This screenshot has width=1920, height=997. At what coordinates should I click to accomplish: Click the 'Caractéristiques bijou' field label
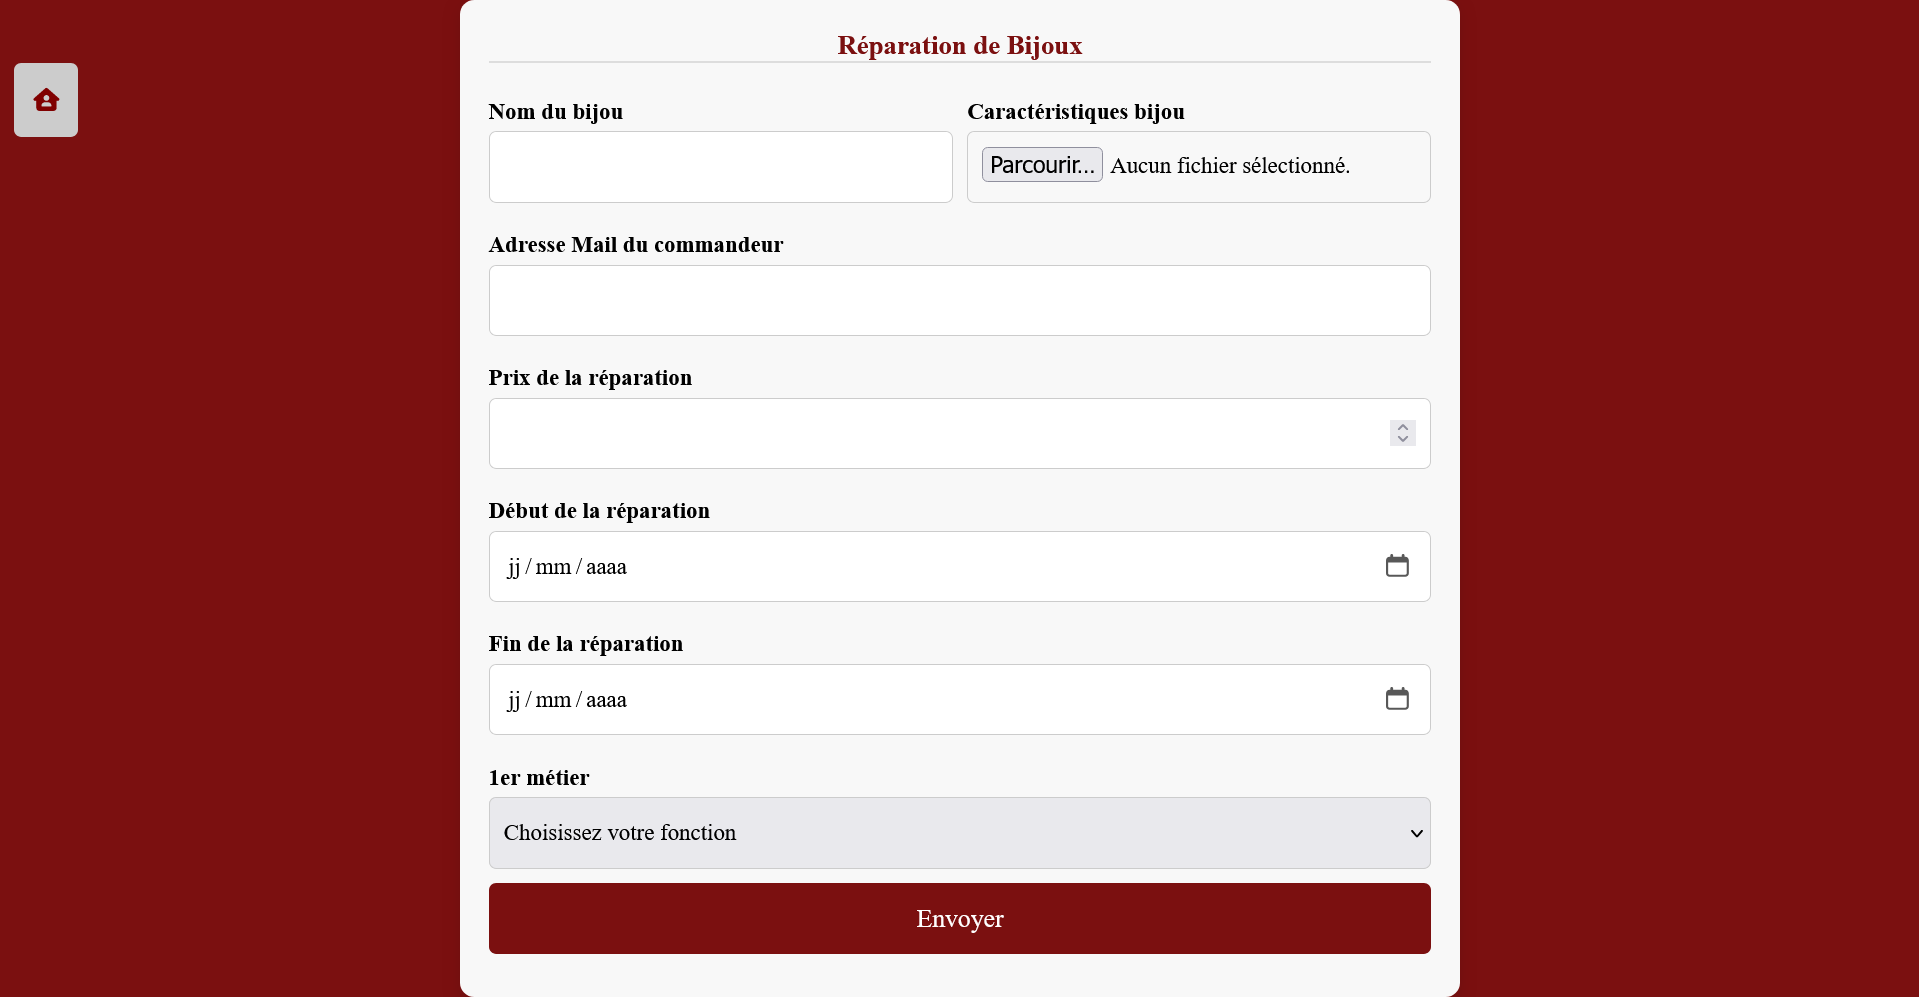click(x=1076, y=112)
